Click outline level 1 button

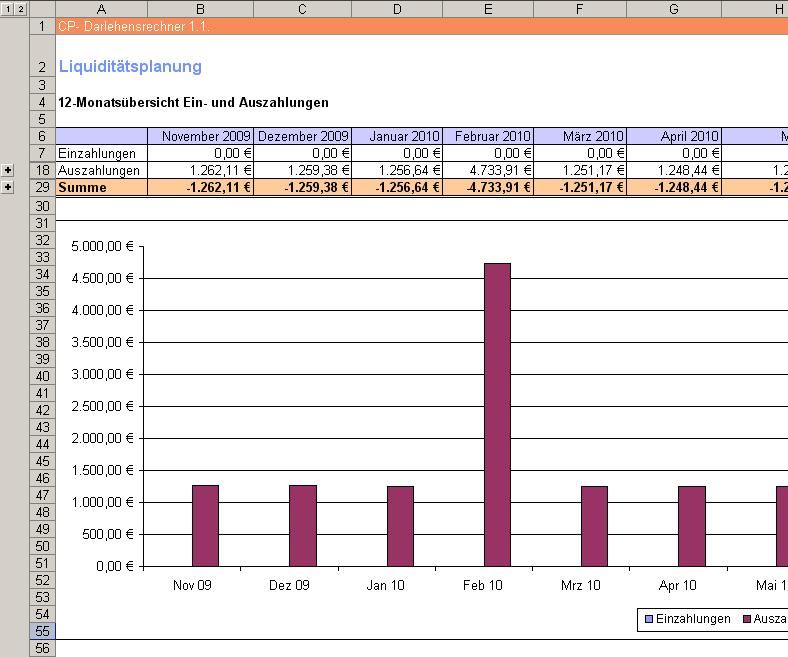7,9
